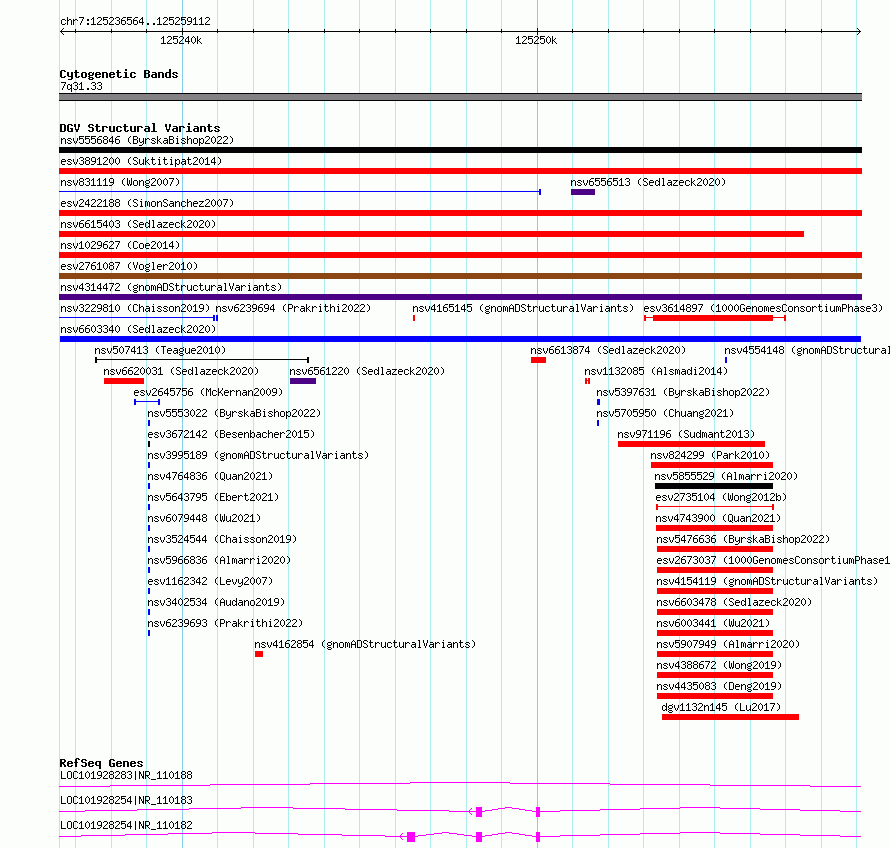Select the blue nsv6603340 variant bar
The image size is (890, 848).
(x=460, y=339)
